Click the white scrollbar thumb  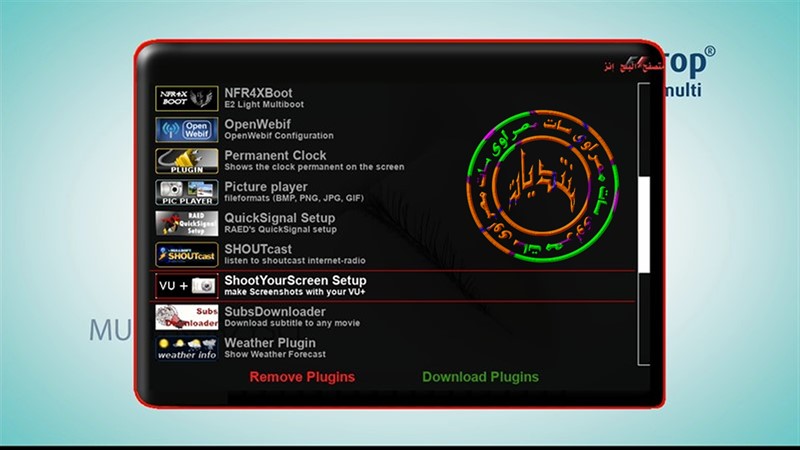[x=644, y=224]
